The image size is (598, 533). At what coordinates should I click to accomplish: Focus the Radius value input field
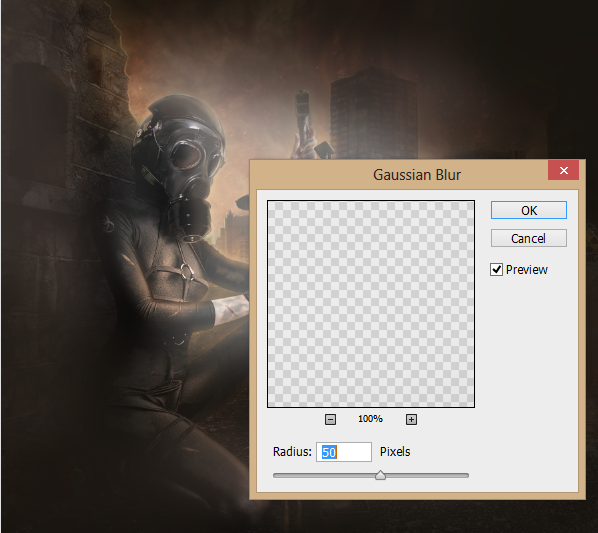point(344,452)
